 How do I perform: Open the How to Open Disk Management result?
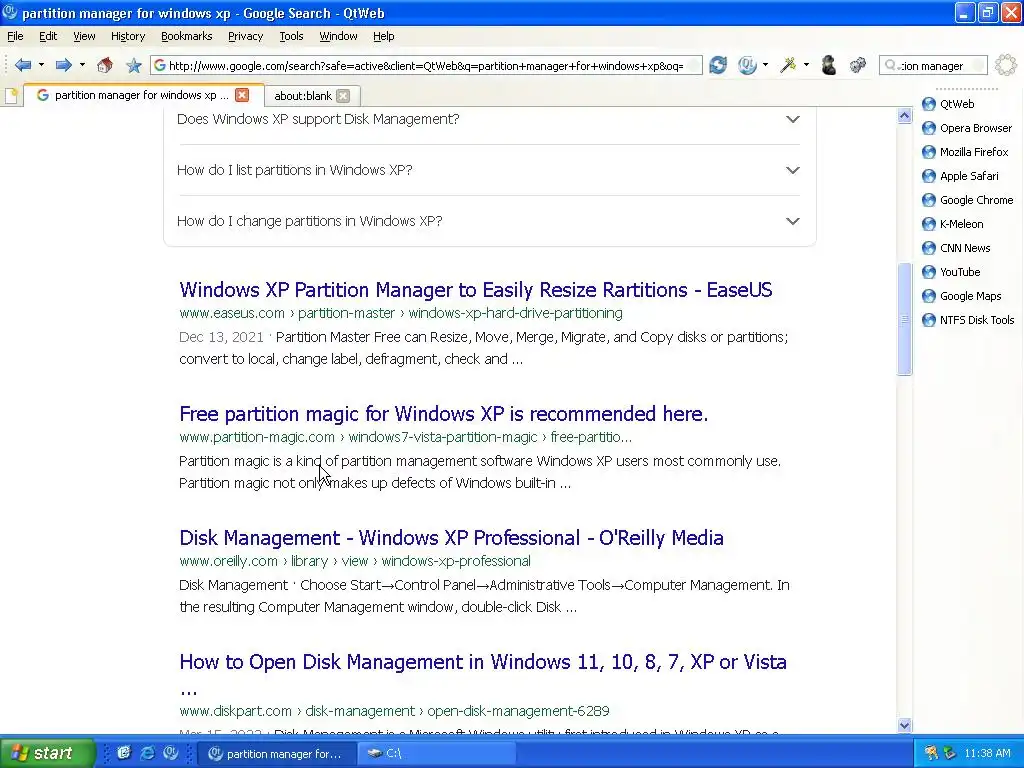483,662
